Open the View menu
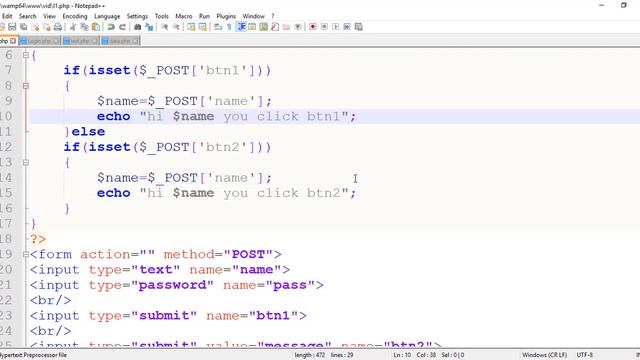The width and height of the screenshot is (640, 360). tap(49, 16)
